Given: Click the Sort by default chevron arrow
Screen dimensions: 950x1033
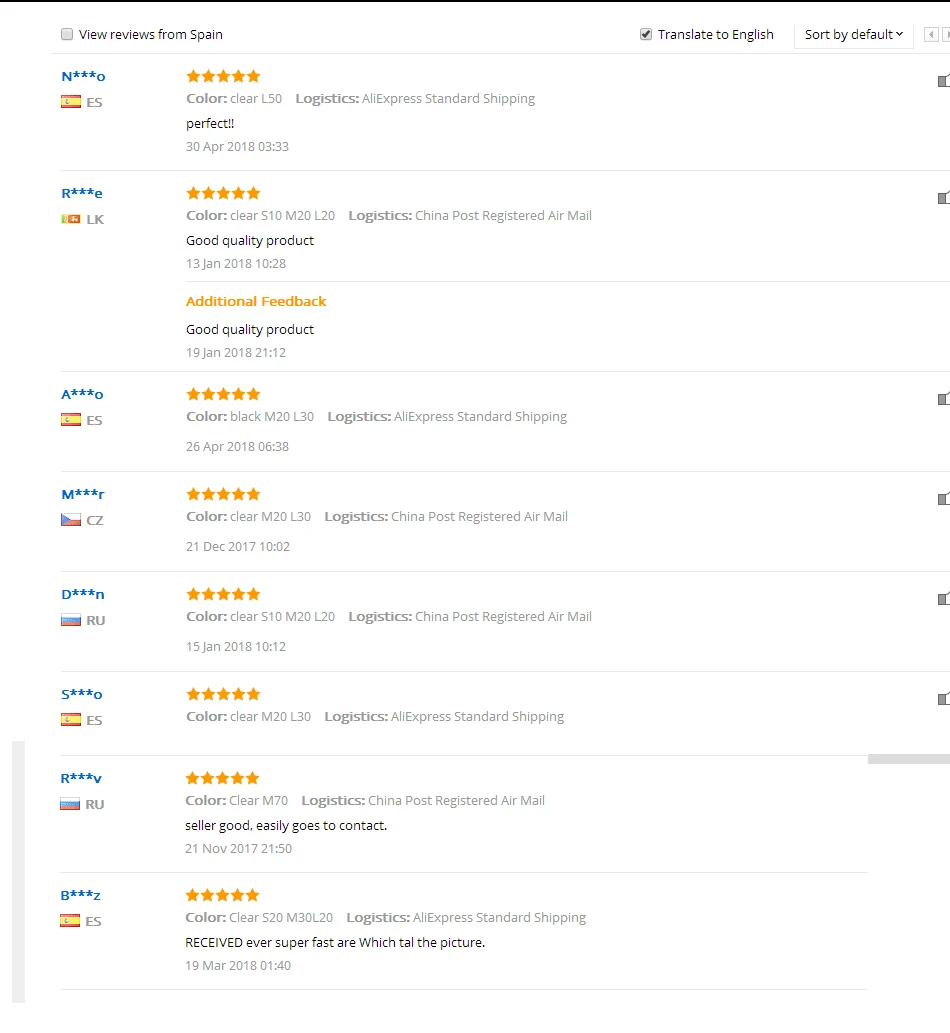Looking at the screenshot, I should pyautogui.click(x=899, y=34).
